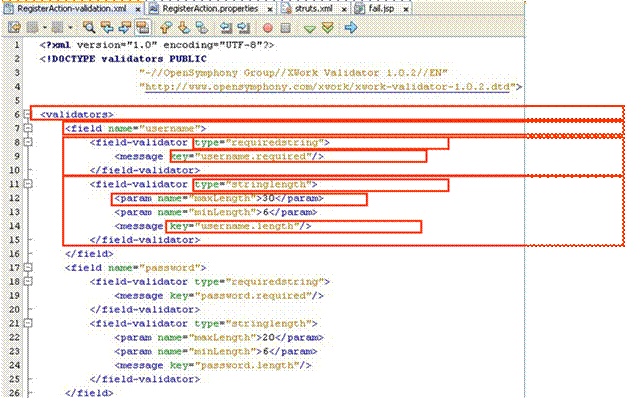Viewport: 625px width, 399px height.
Task: Click line number 13 in gutter
Action: click(x=14, y=212)
